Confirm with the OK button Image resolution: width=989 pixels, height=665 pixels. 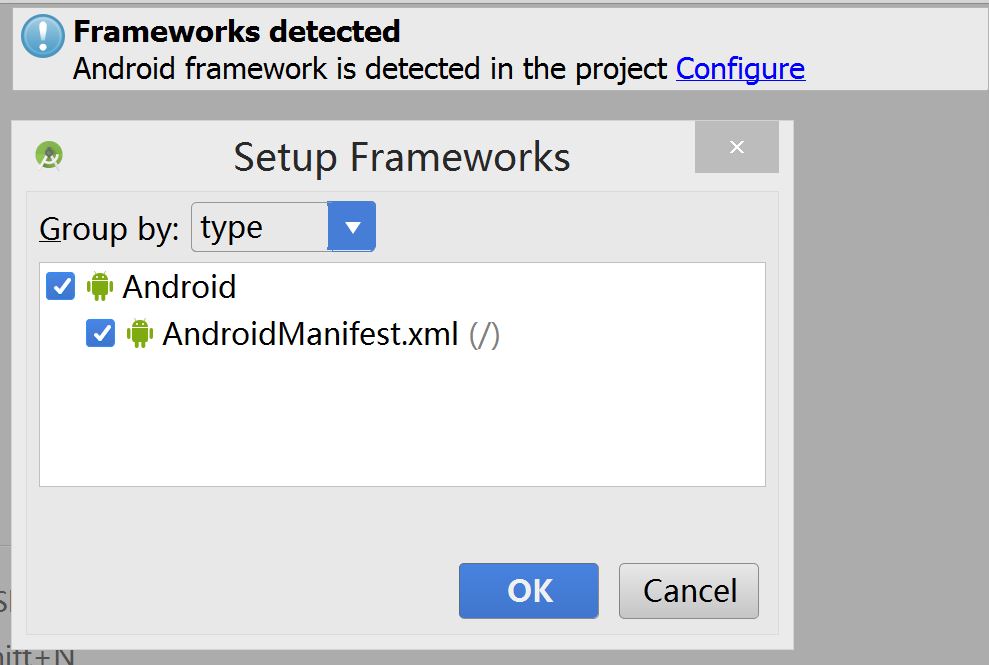coord(529,591)
